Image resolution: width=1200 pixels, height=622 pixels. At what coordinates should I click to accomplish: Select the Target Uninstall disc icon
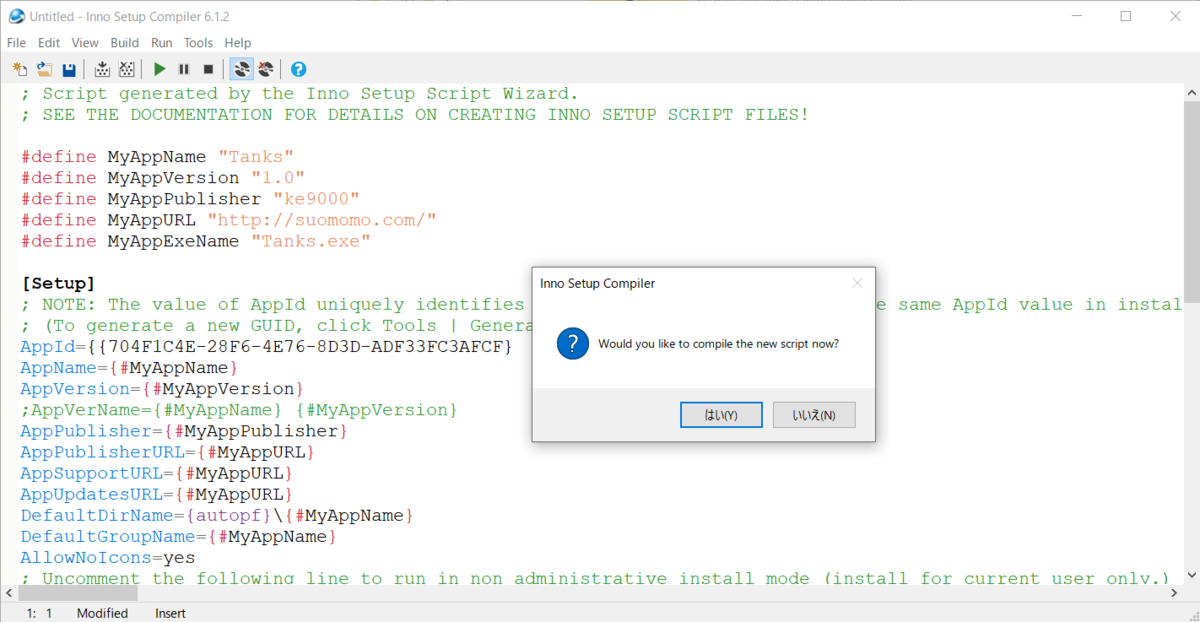click(x=266, y=69)
